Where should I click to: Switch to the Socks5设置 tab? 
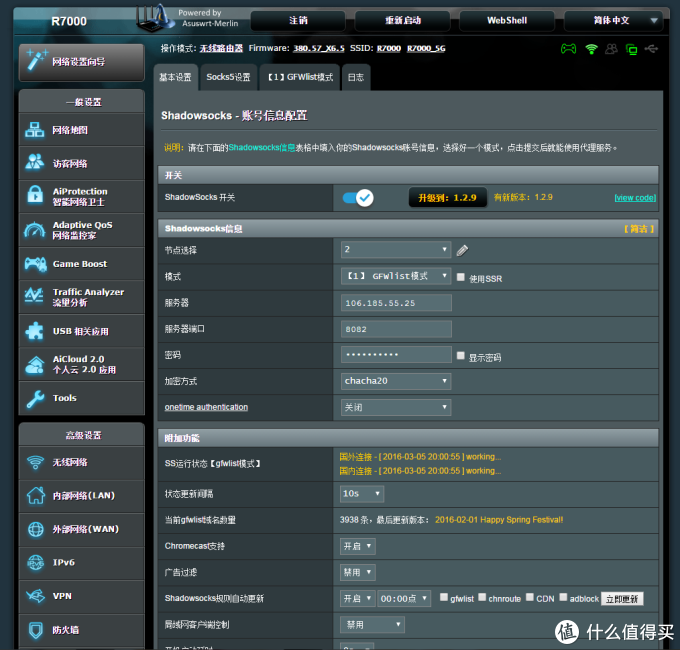tap(228, 77)
